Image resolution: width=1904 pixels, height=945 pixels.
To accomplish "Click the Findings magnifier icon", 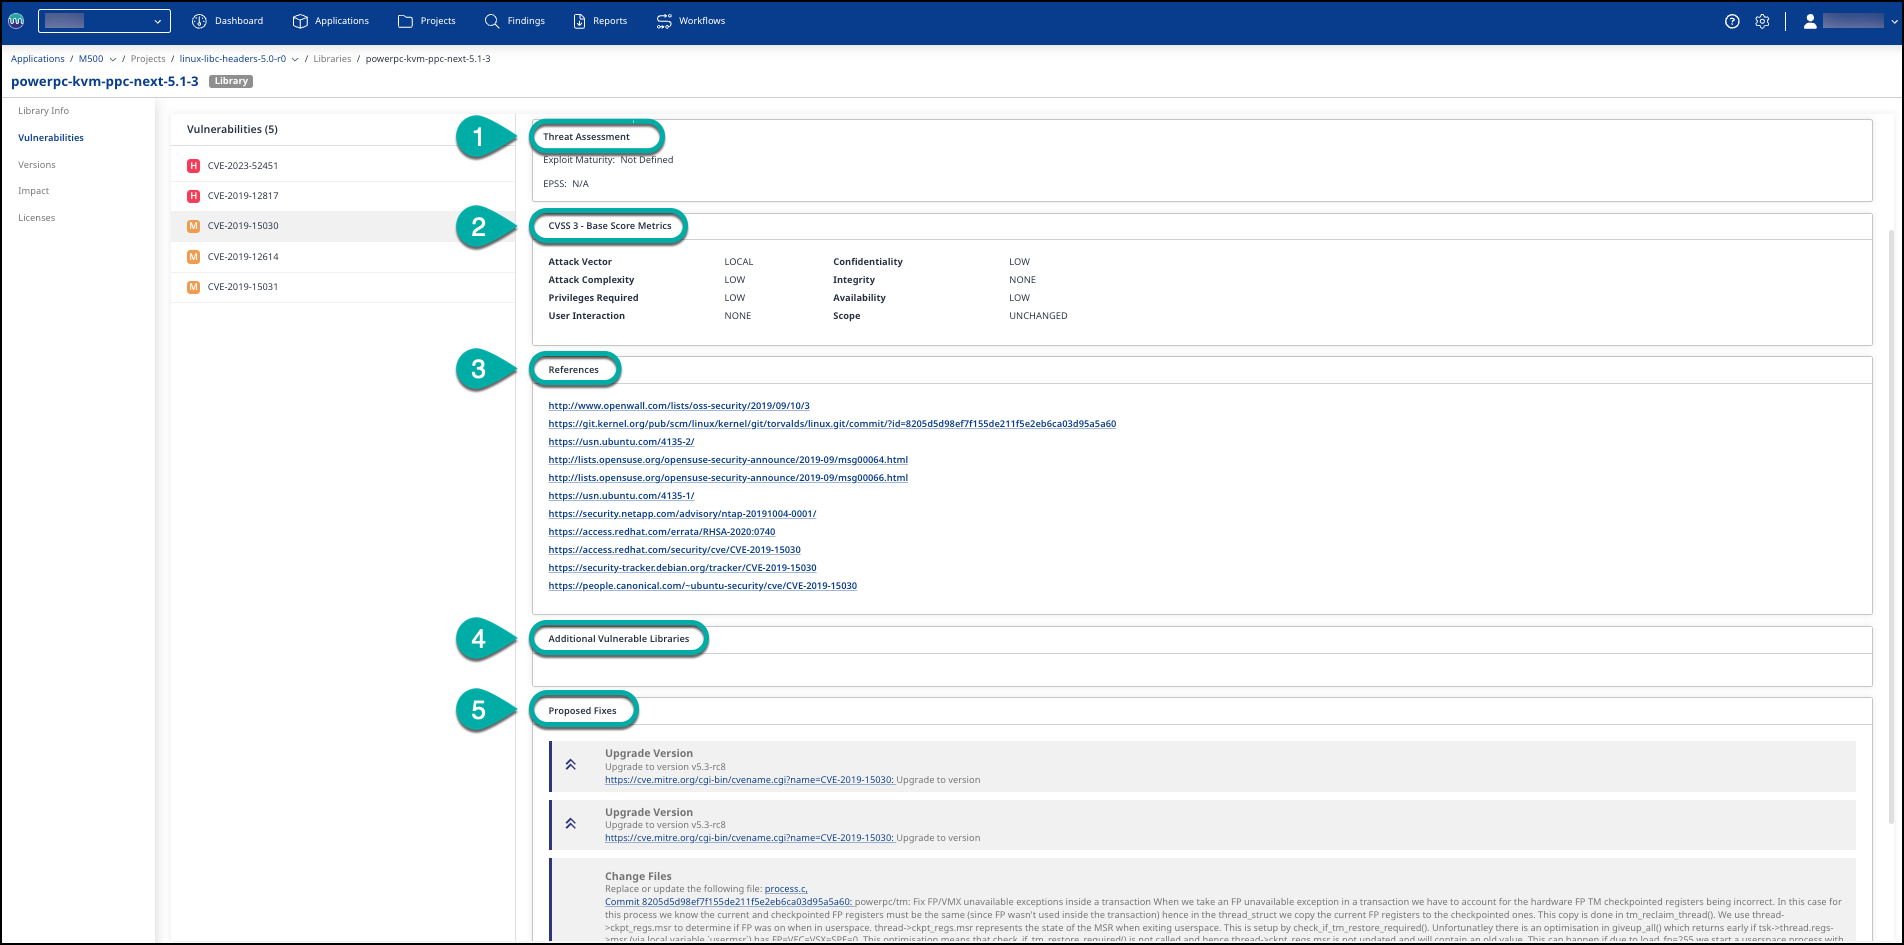I will click(x=492, y=21).
